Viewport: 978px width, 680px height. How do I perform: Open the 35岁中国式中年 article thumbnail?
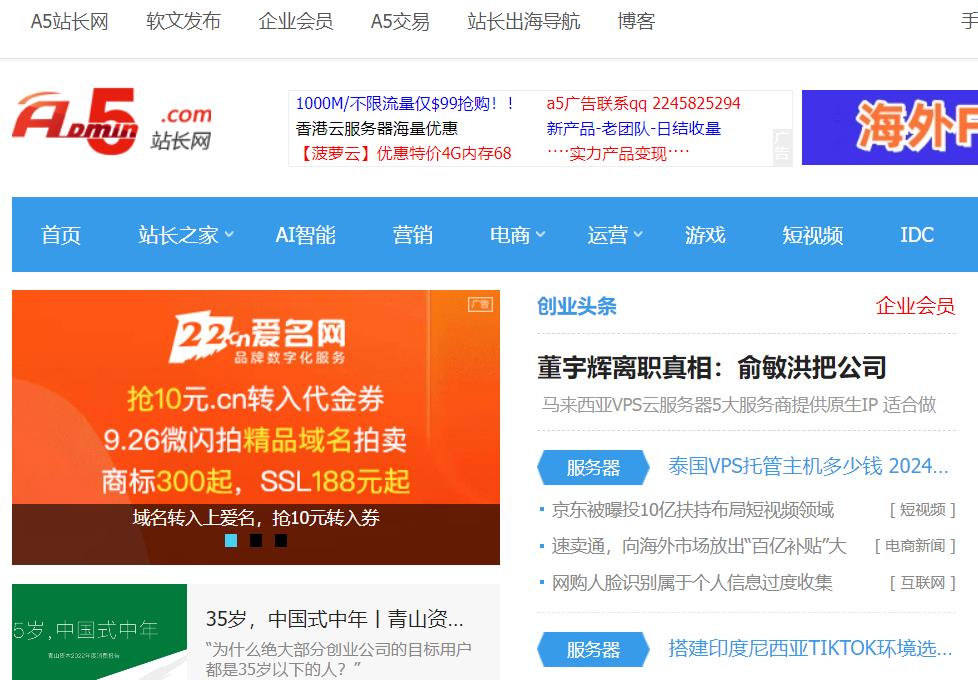point(99,632)
